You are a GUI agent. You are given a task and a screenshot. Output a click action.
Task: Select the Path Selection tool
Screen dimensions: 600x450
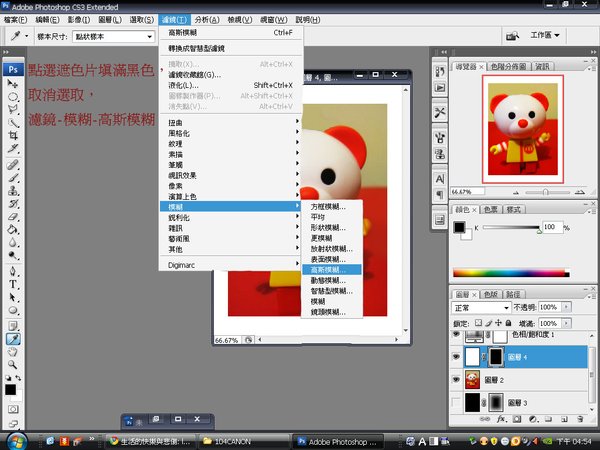[x=13, y=297]
